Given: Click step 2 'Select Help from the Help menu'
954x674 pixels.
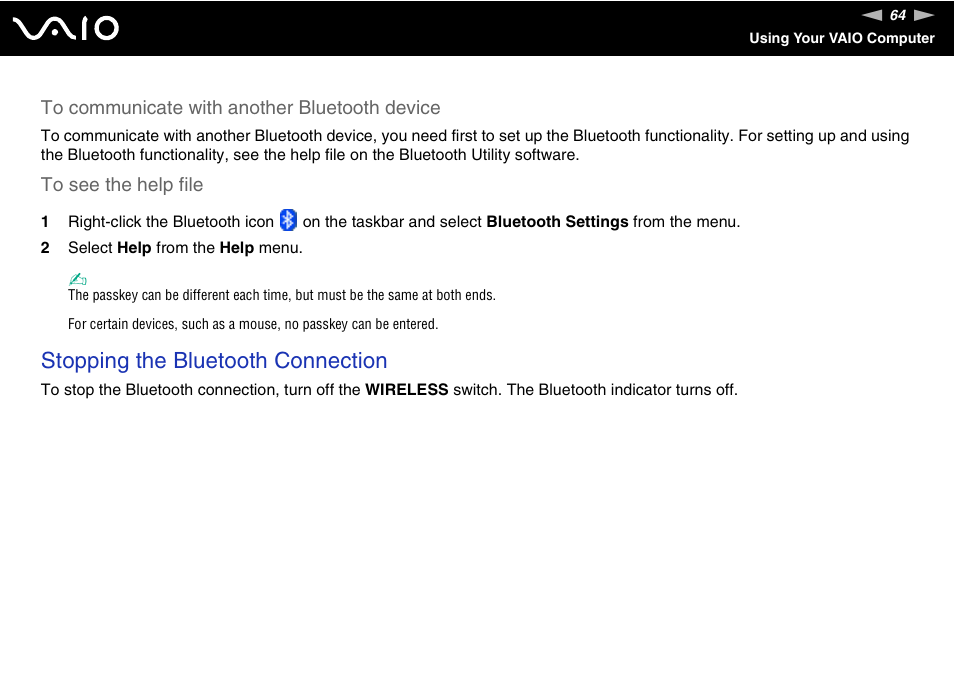Looking at the screenshot, I should 185,248.
